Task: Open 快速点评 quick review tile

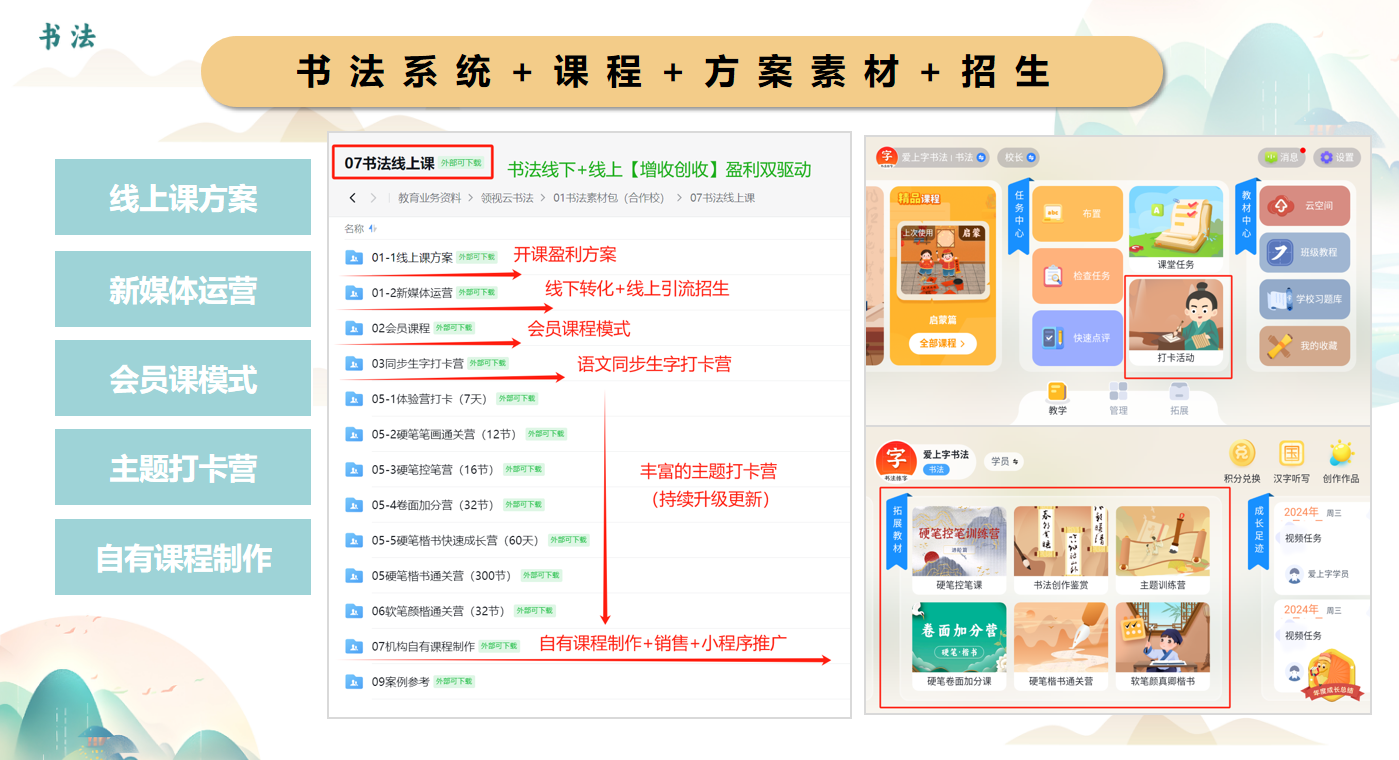Action: point(1077,338)
